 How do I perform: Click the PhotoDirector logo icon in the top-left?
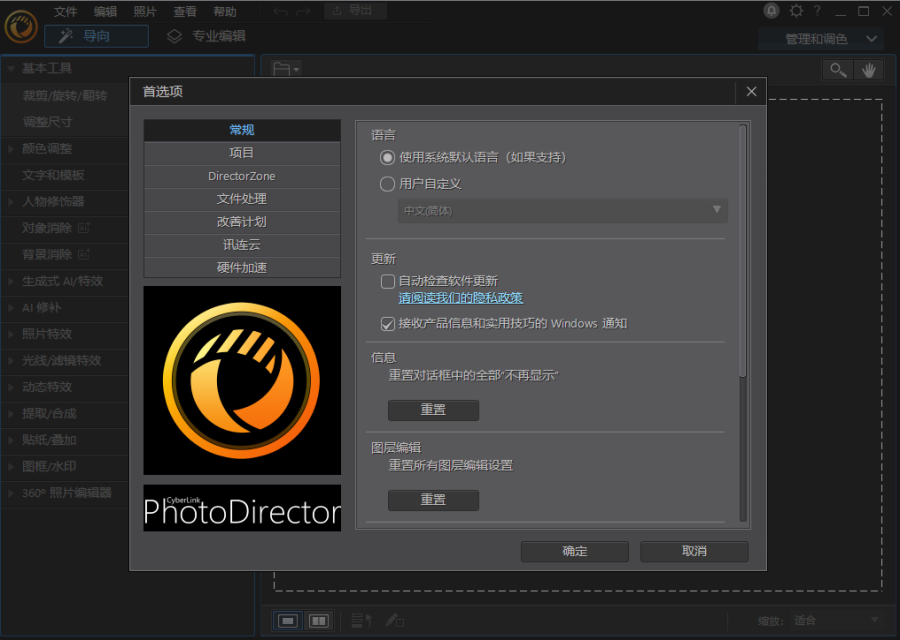pos(21,26)
